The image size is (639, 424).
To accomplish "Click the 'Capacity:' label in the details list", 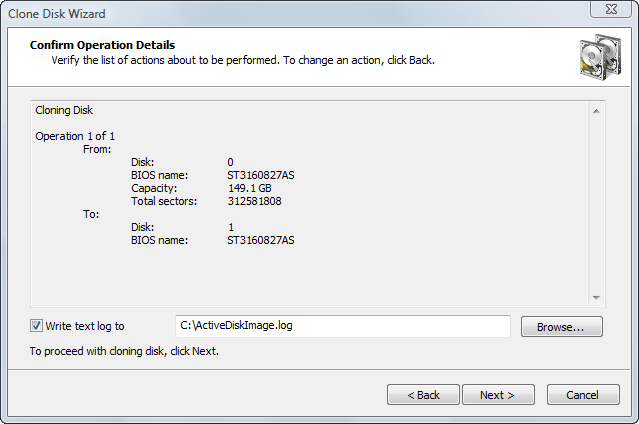I will (x=154, y=188).
